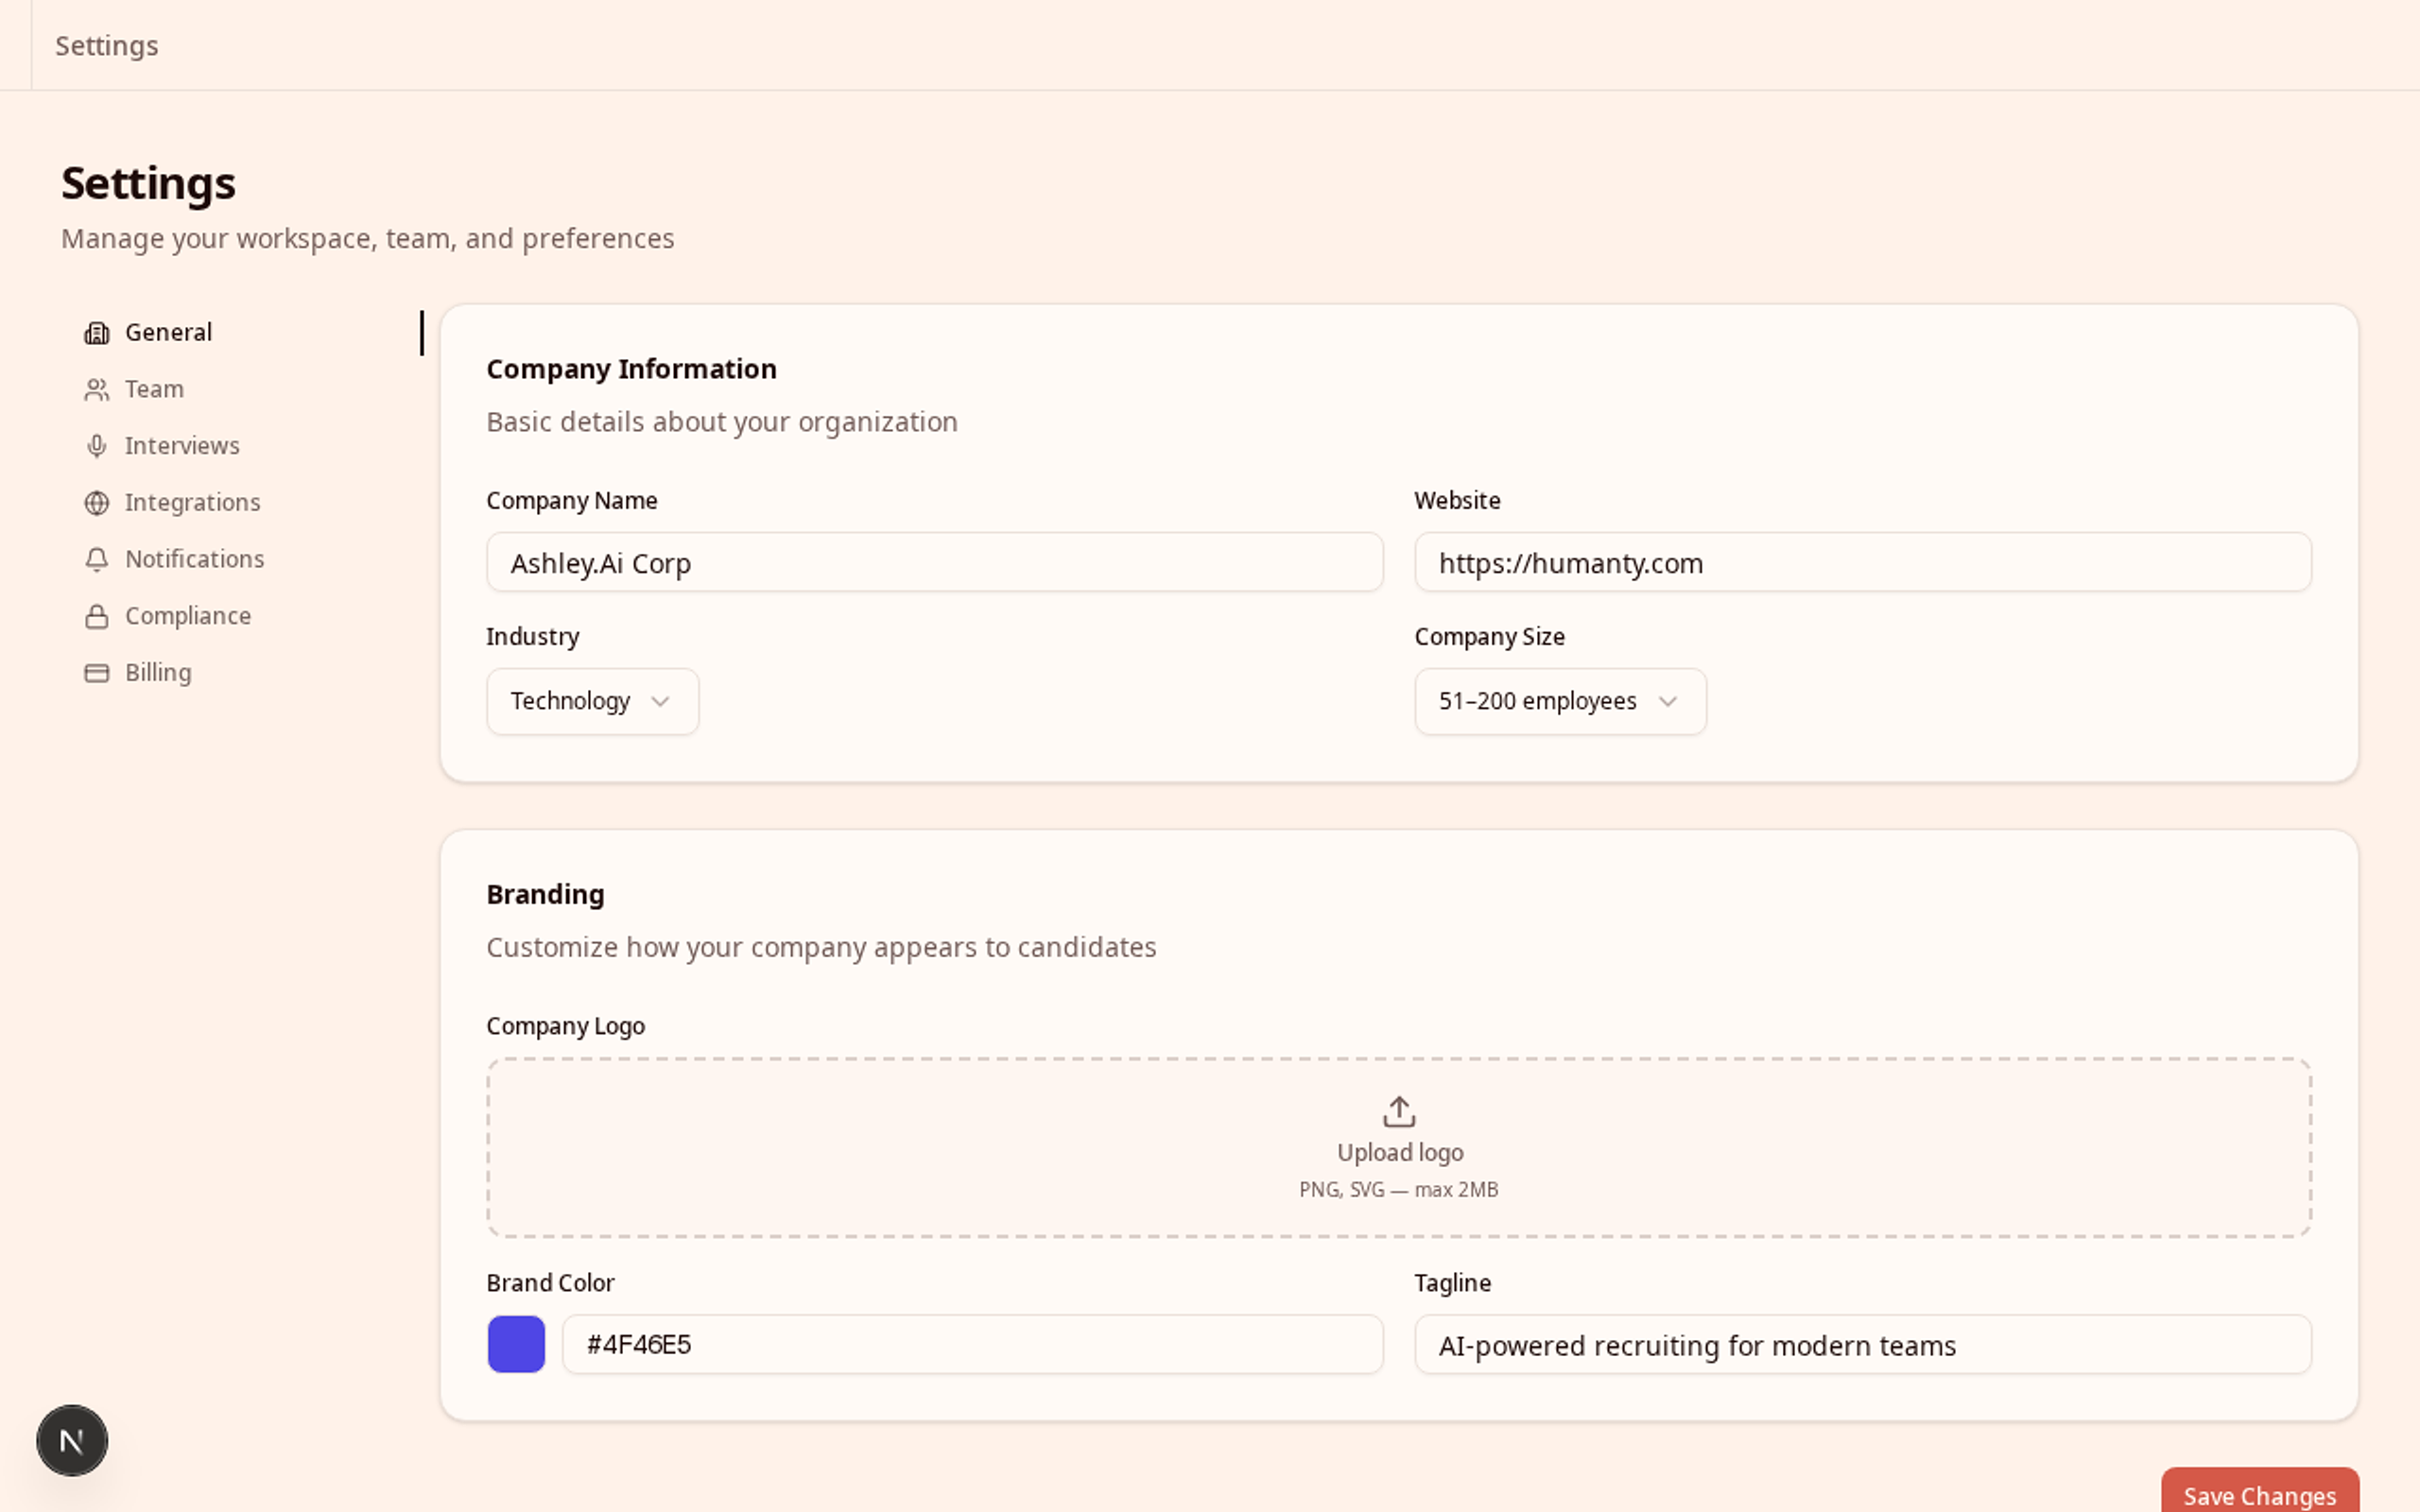Open the General settings tab
The image size is (2420, 1512).
click(x=242, y=333)
